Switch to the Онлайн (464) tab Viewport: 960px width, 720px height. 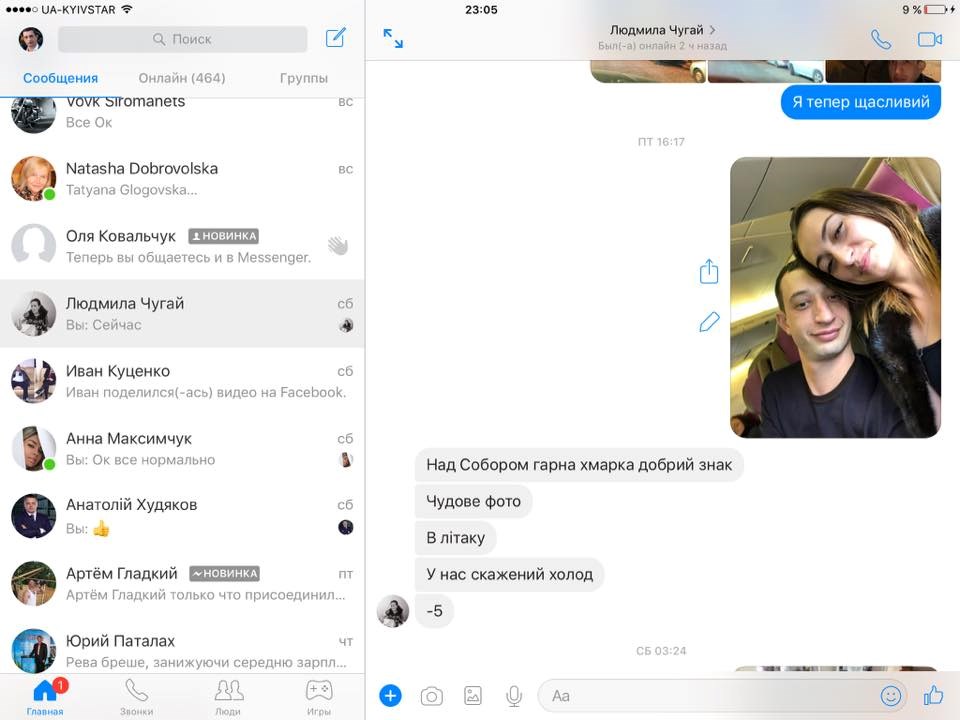[181, 78]
